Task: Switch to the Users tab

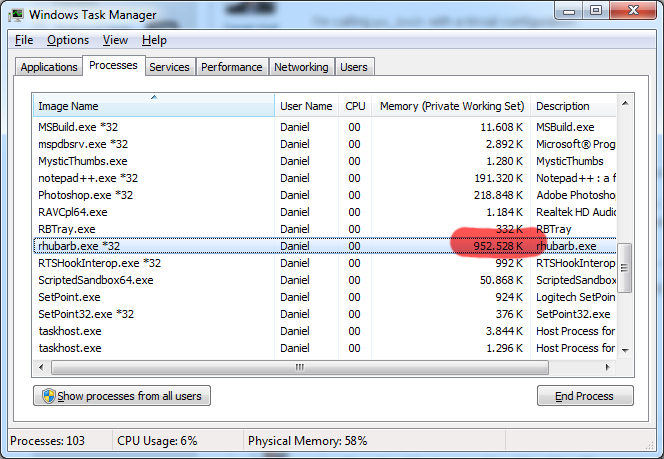Action: pyautogui.click(x=354, y=67)
